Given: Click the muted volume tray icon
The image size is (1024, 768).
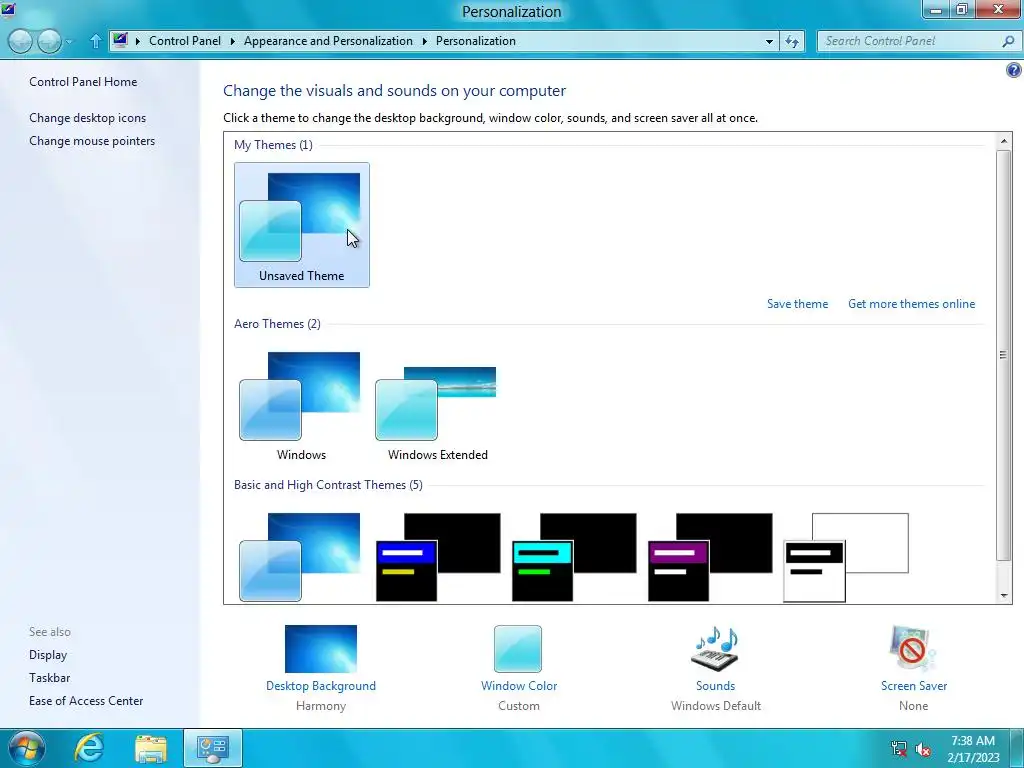Looking at the screenshot, I should (x=923, y=748).
